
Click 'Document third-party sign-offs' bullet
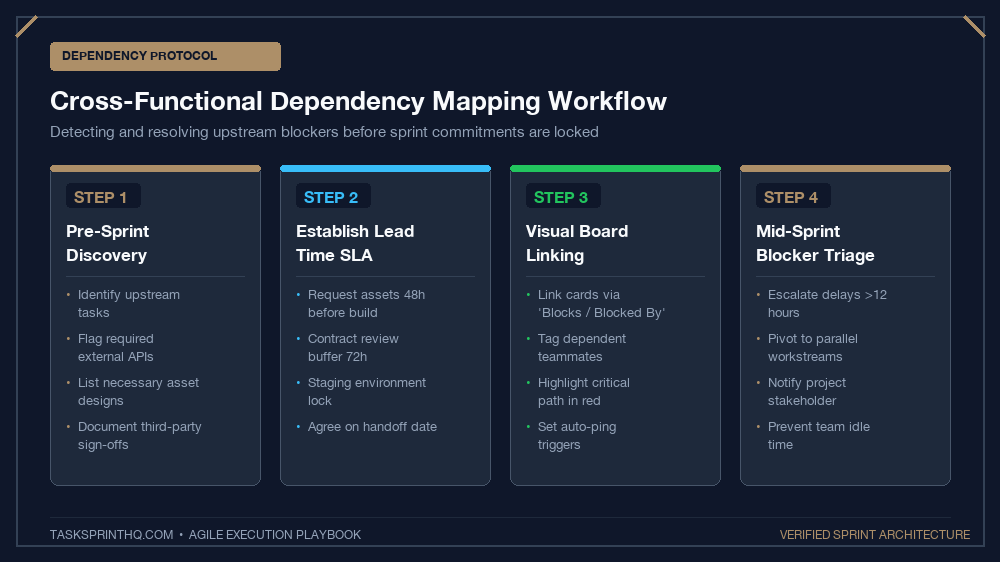coord(140,436)
